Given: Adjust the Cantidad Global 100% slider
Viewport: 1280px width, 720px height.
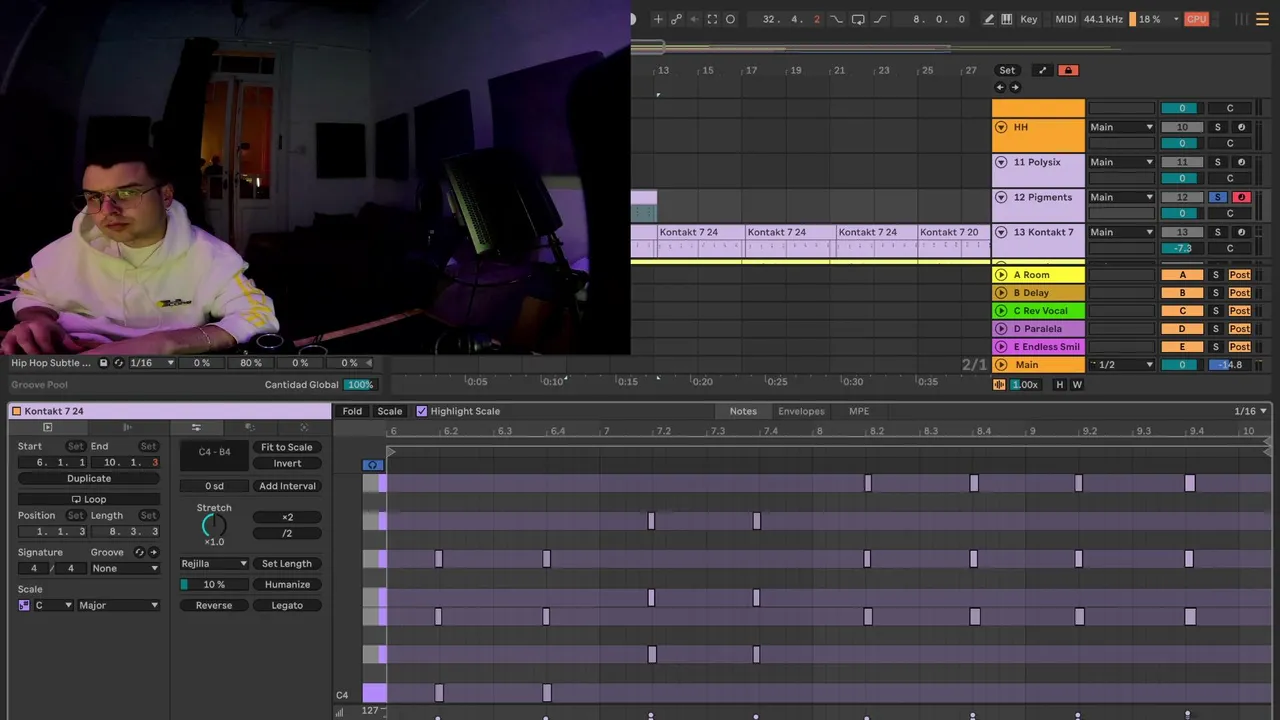Looking at the screenshot, I should click(359, 385).
